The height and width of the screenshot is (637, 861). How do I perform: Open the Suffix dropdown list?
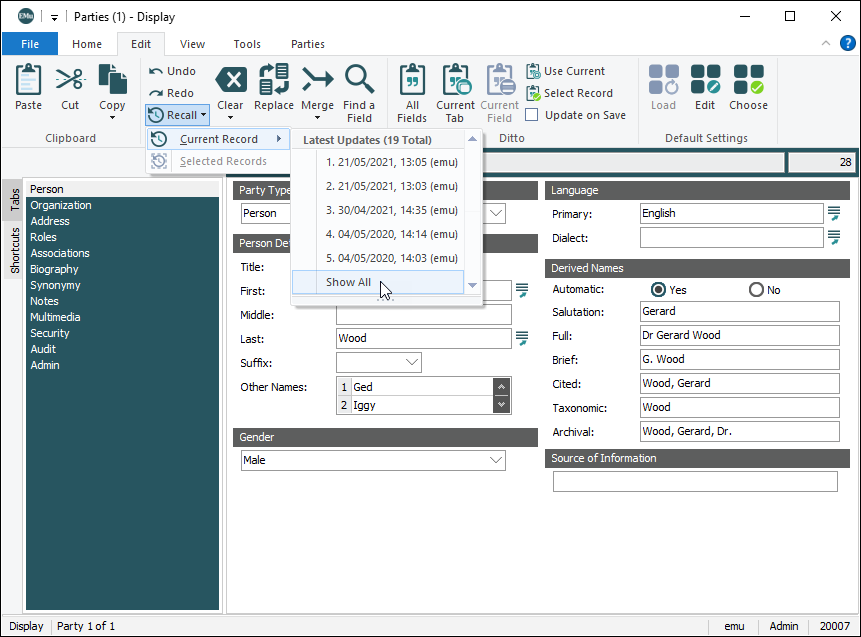coord(411,362)
